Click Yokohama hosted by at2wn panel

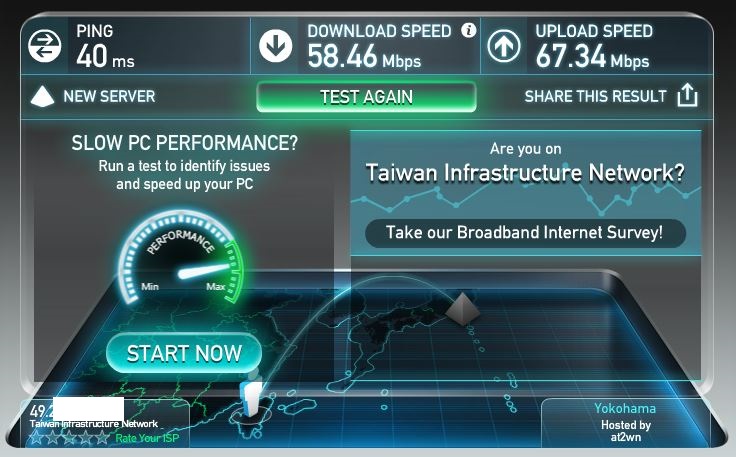click(x=625, y=422)
